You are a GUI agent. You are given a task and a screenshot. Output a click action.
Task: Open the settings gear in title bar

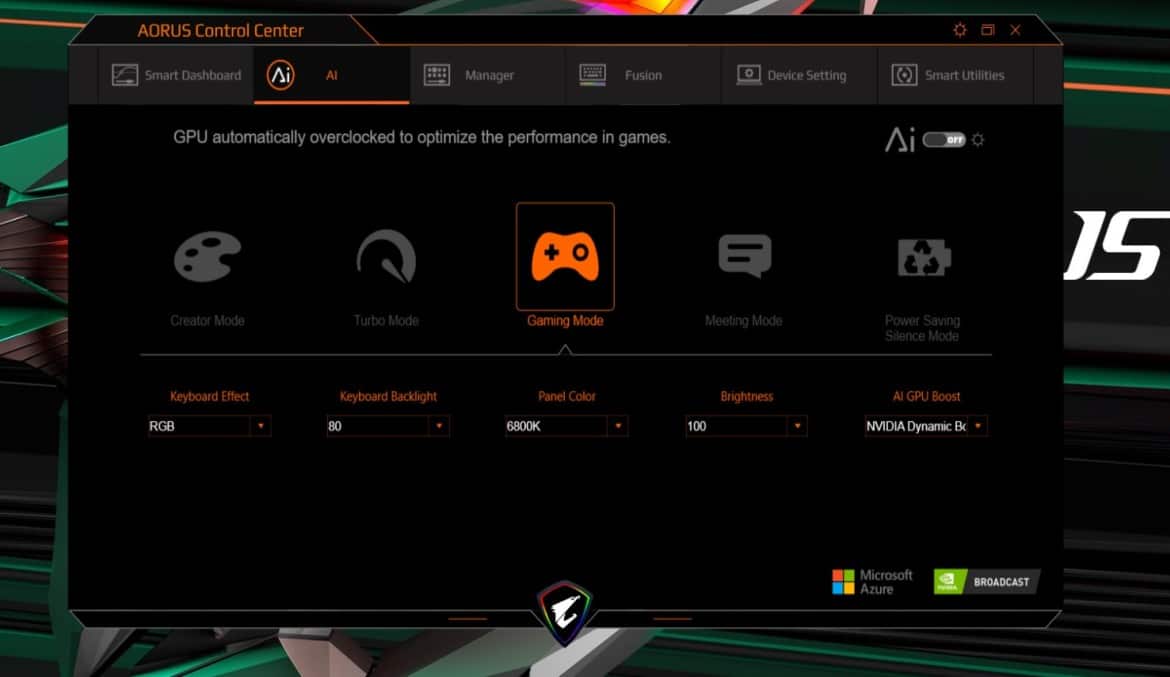click(x=960, y=30)
